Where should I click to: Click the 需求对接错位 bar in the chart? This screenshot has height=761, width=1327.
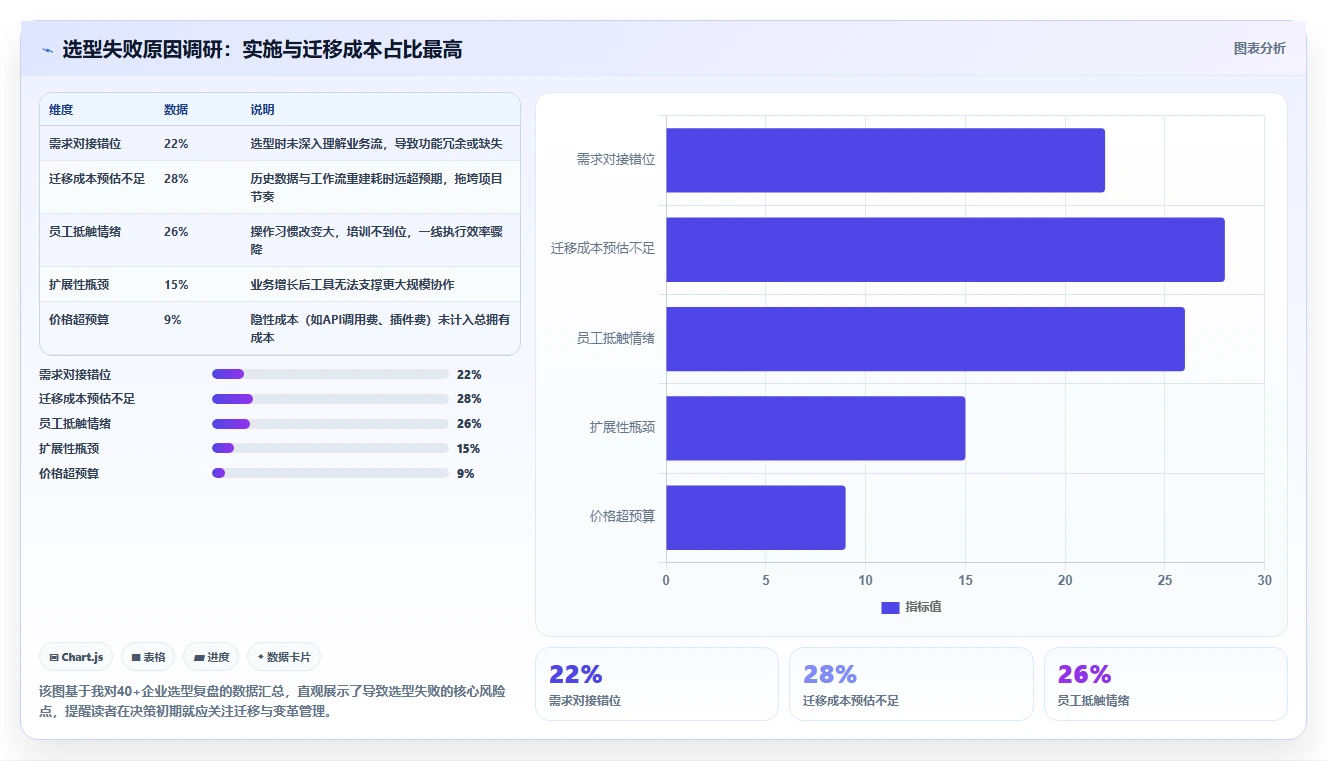tap(885, 160)
